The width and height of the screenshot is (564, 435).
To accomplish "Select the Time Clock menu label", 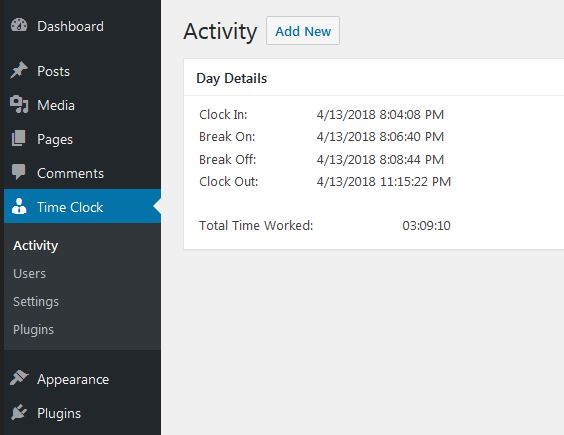I will [70, 208].
